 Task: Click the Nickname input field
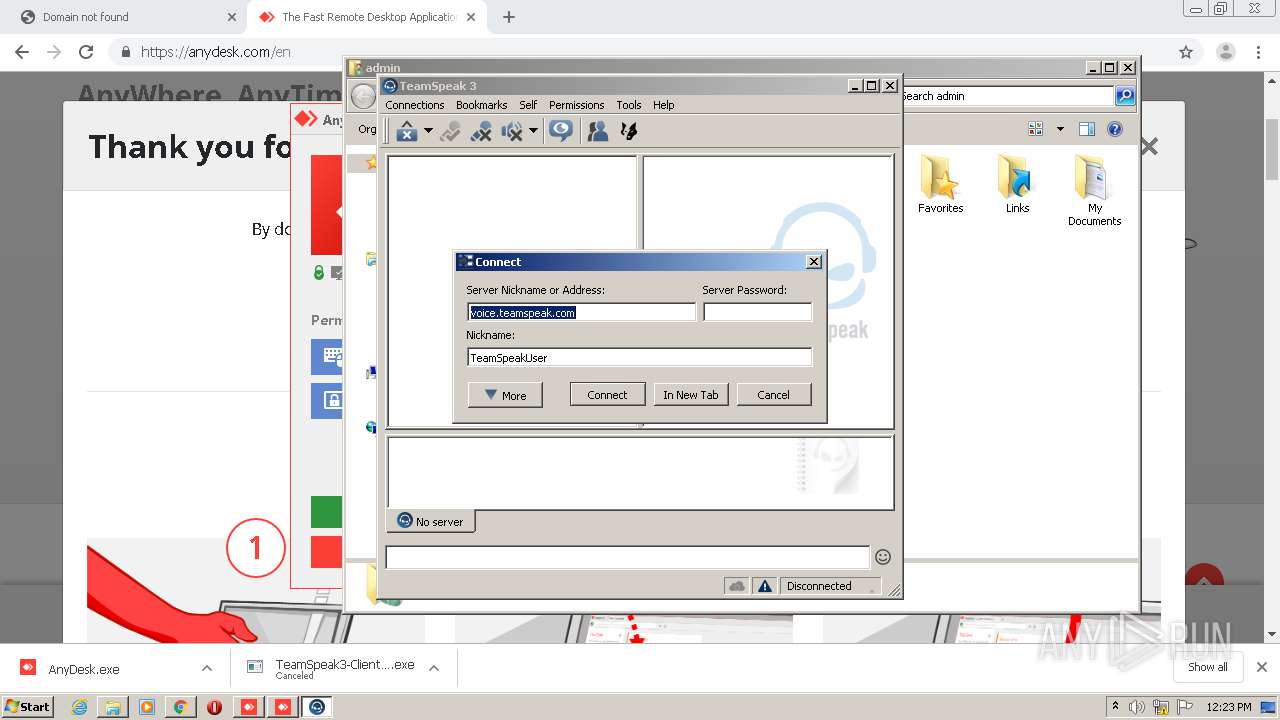coord(639,358)
